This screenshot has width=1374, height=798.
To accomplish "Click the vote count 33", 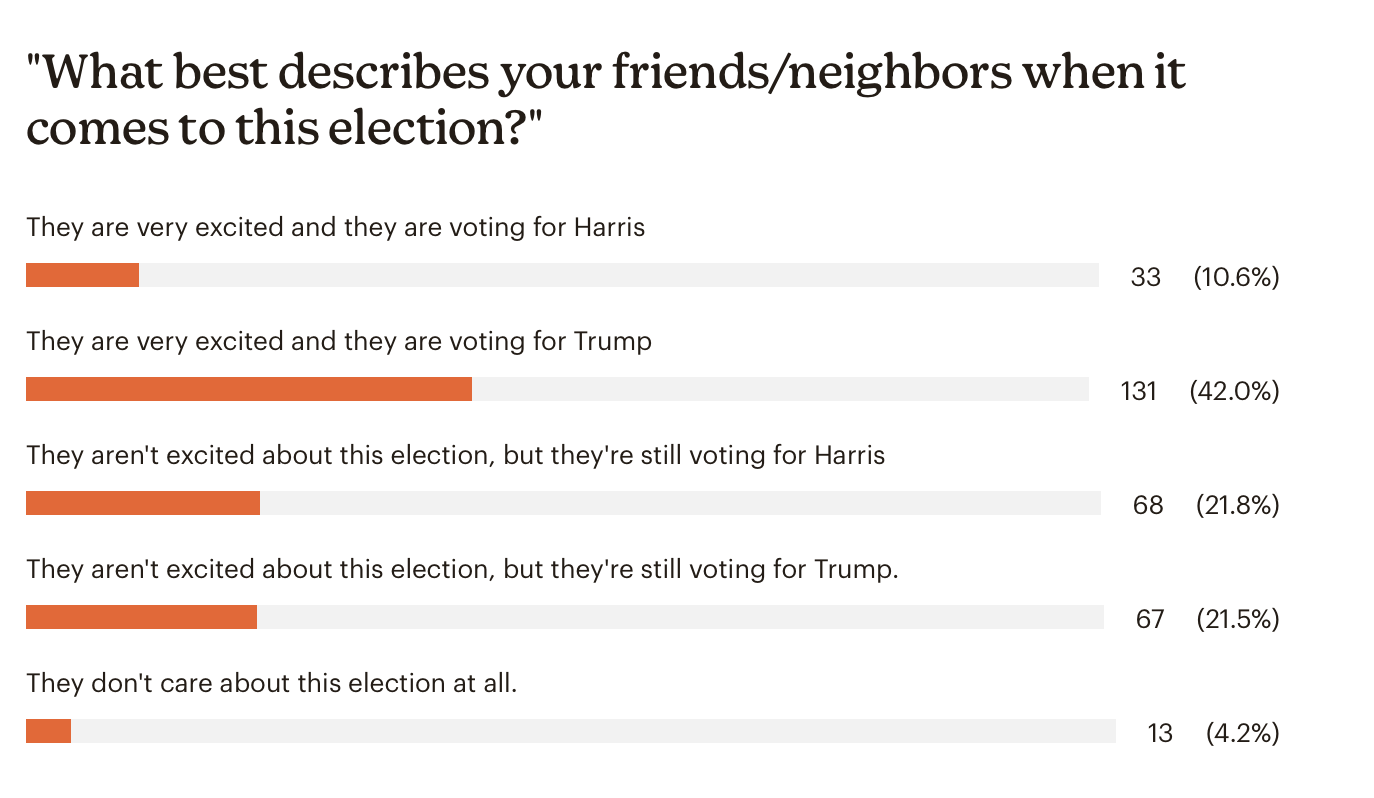I will (1146, 277).
